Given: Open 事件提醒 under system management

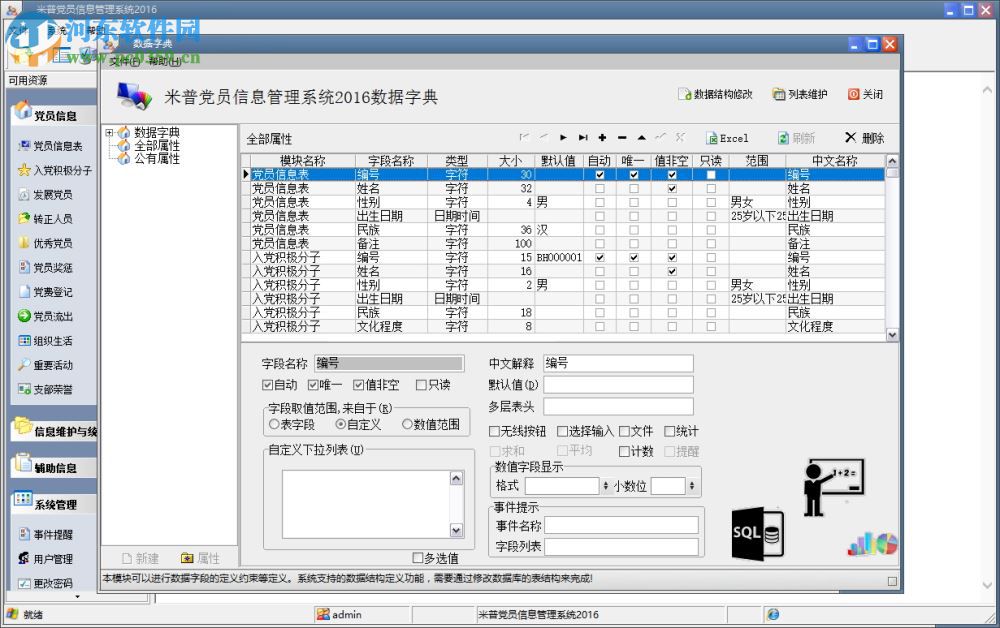Looking at the screenshot, I should [x=45, y=535].
